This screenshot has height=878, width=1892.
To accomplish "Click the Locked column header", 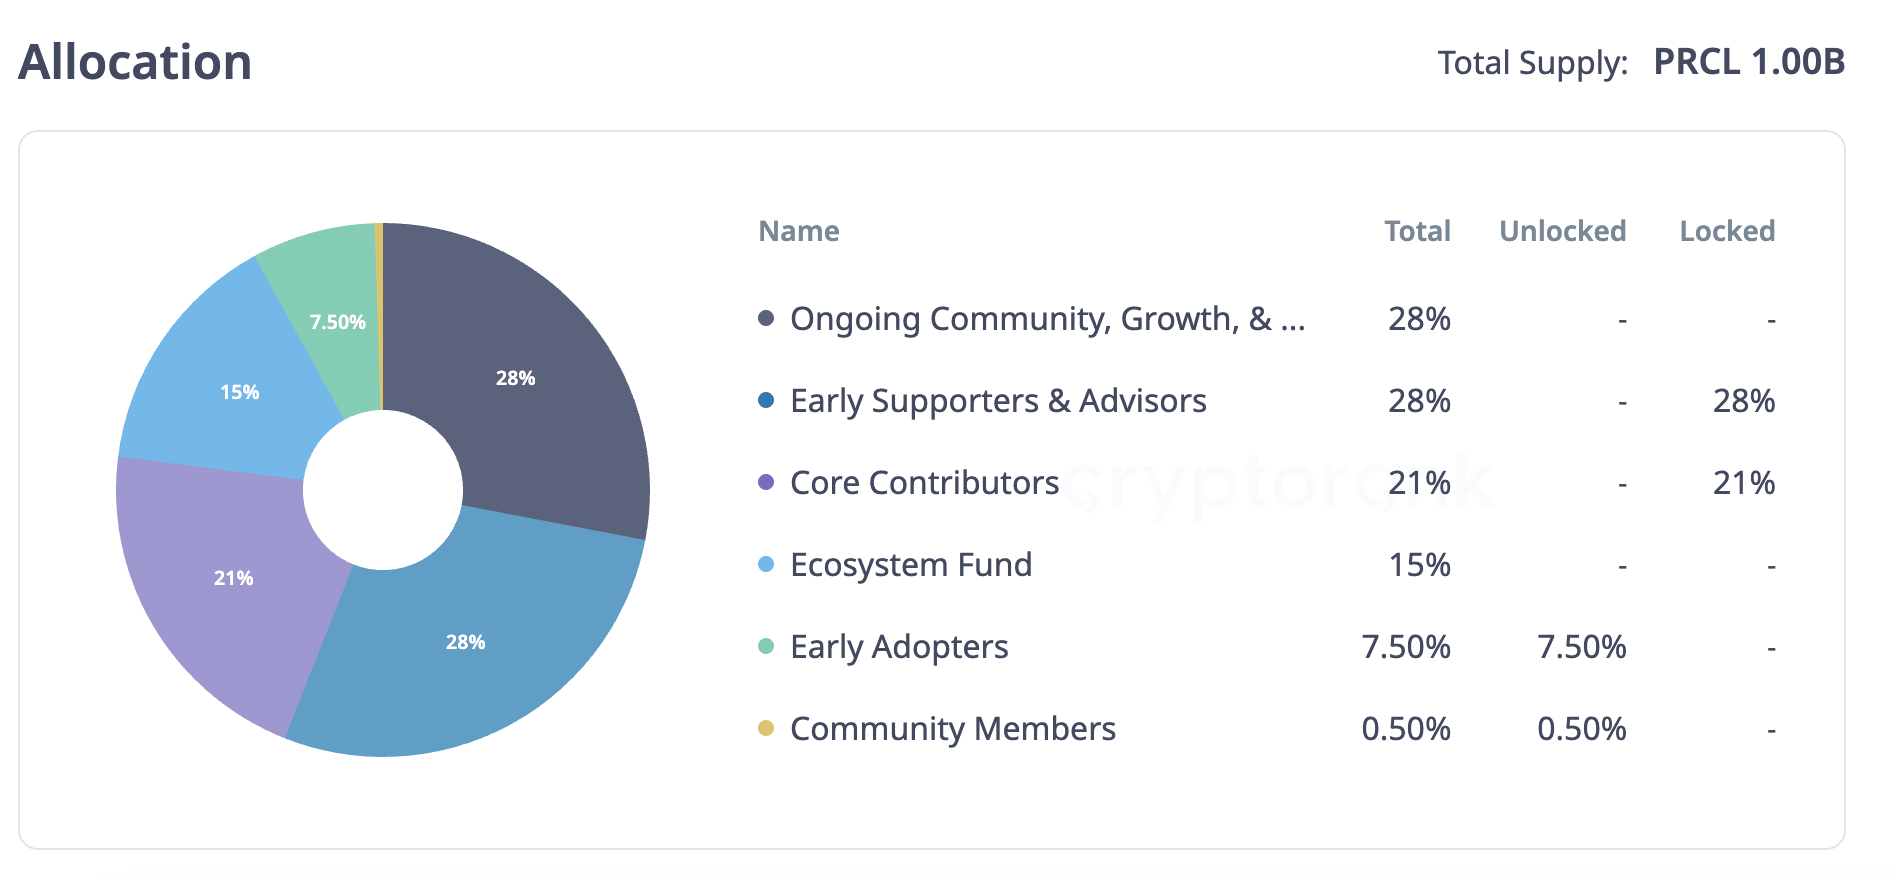I will (x=1727, y=231).
